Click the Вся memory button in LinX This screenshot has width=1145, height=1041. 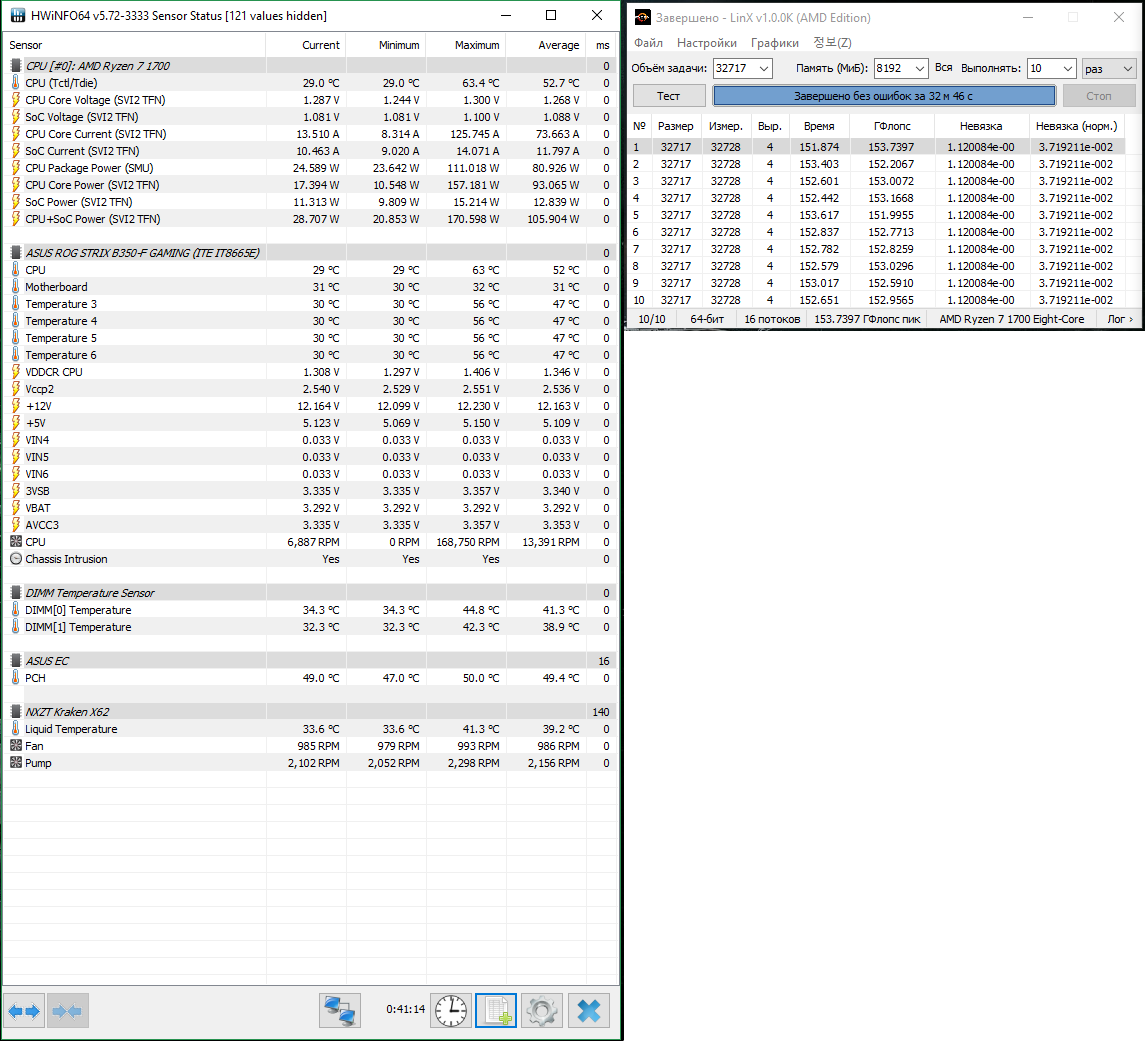click(x=943, y=68)
